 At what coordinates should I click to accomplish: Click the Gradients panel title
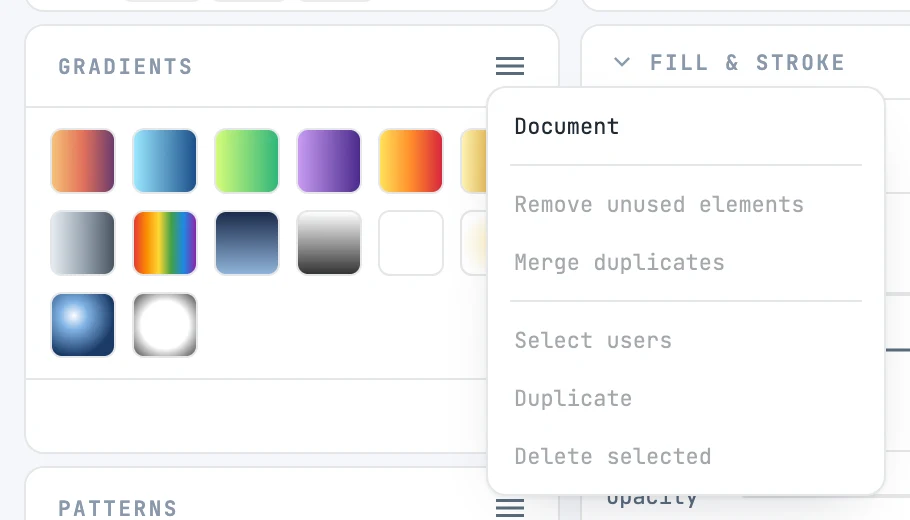point(125,66)
